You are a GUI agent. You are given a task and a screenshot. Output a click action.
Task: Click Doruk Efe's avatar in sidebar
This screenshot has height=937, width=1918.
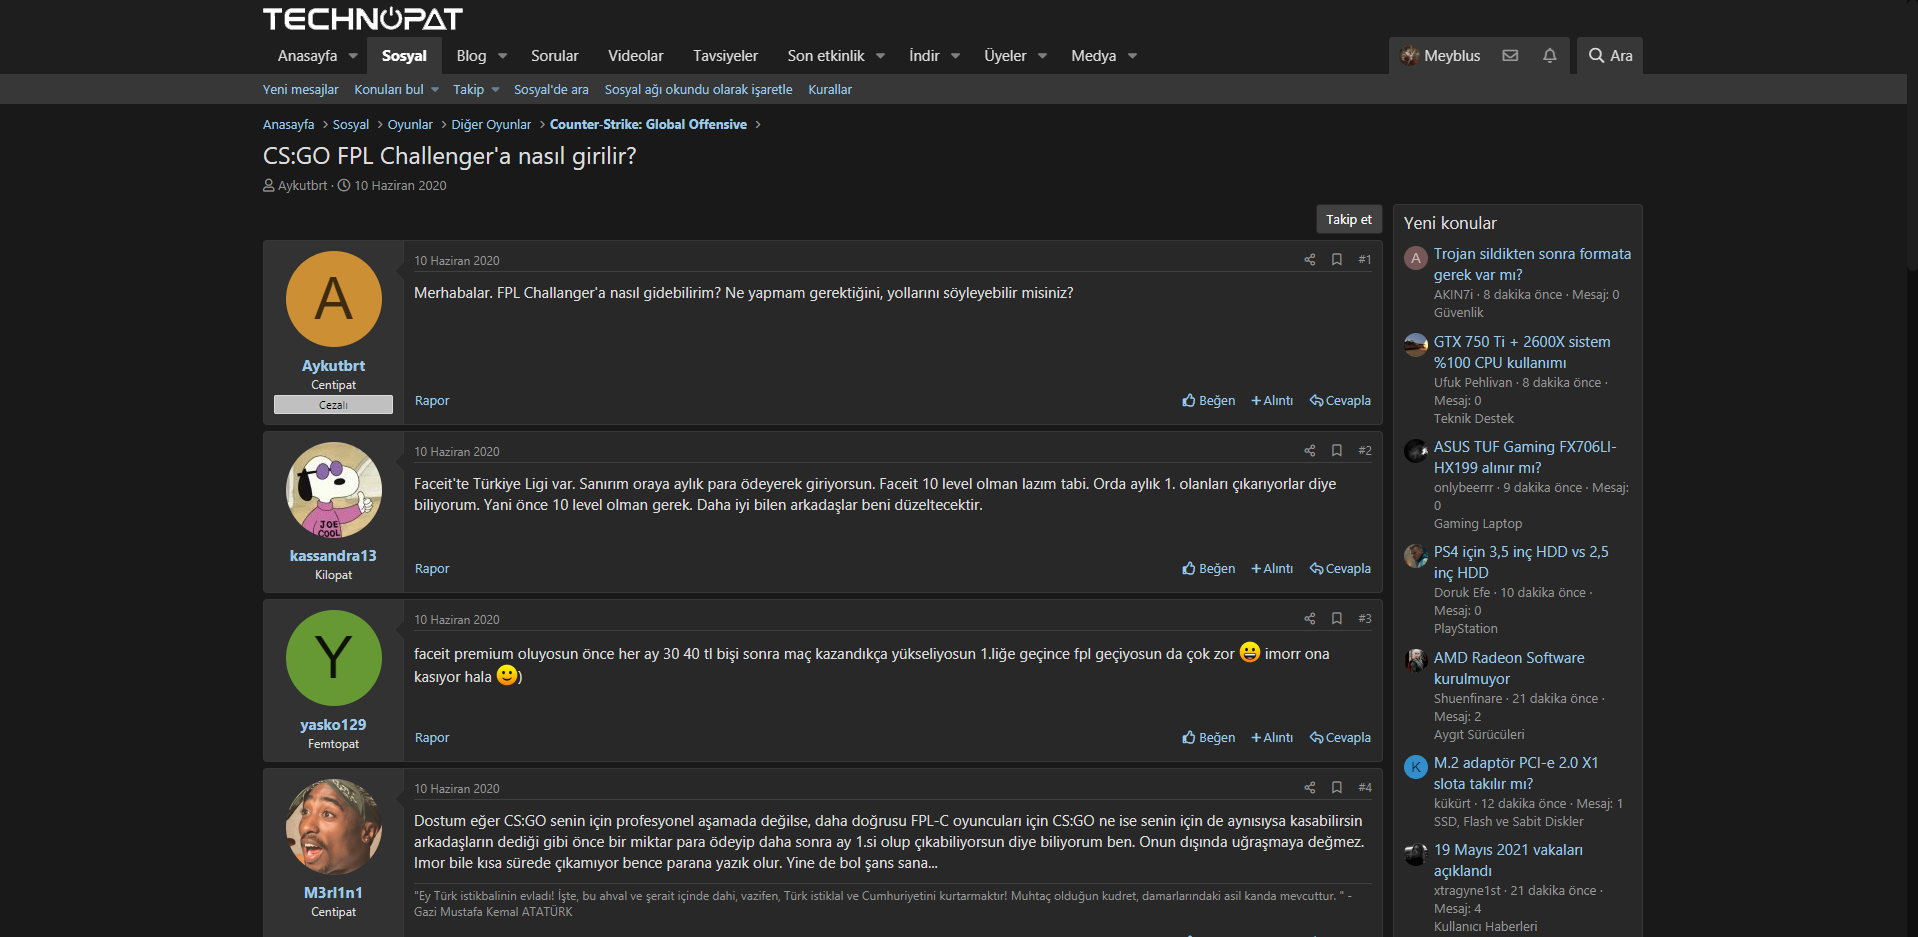[x=1415, y=556]
